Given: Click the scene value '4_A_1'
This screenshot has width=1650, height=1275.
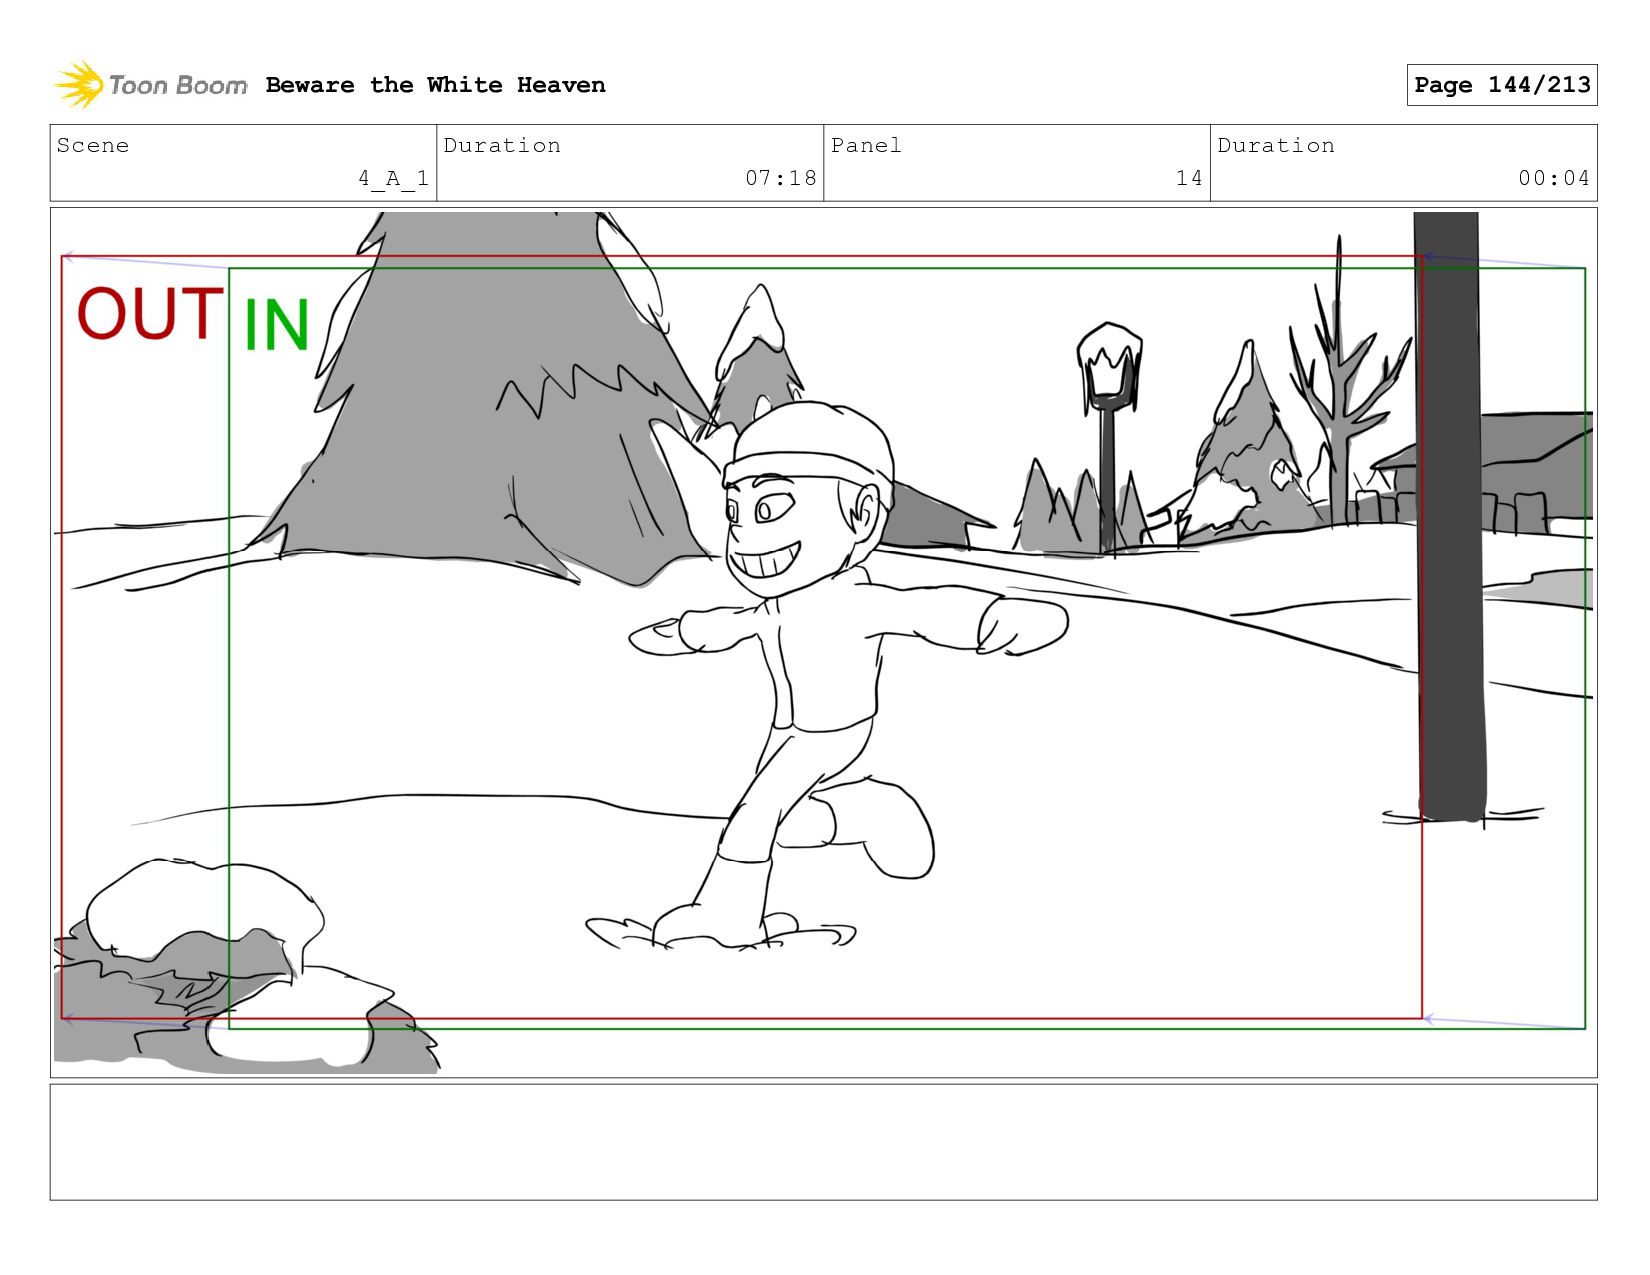Looking at the screenshot, I should (x=394, y=178).
